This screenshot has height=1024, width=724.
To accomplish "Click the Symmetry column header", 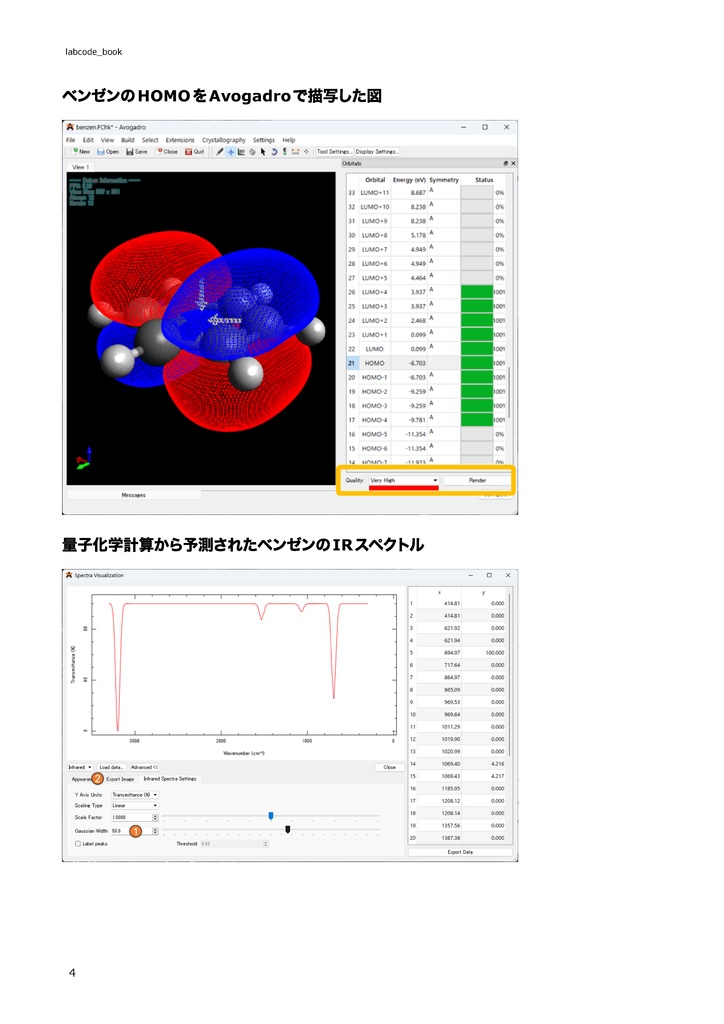I will [444, 180].
